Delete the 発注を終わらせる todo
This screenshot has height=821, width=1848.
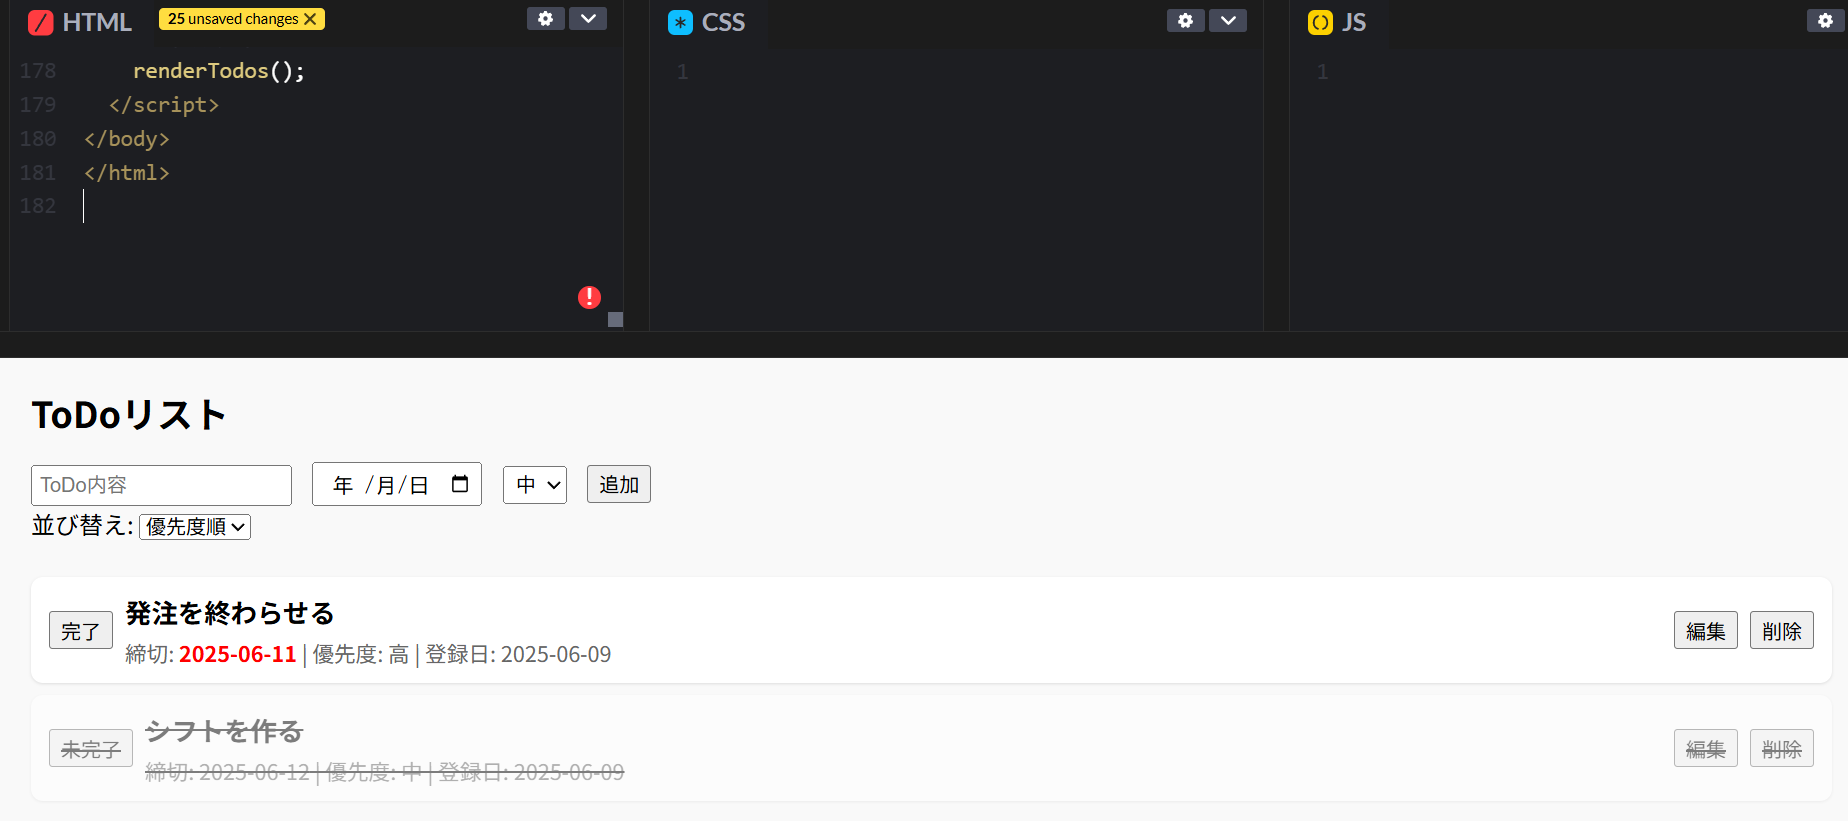[x=1782, y=630]
